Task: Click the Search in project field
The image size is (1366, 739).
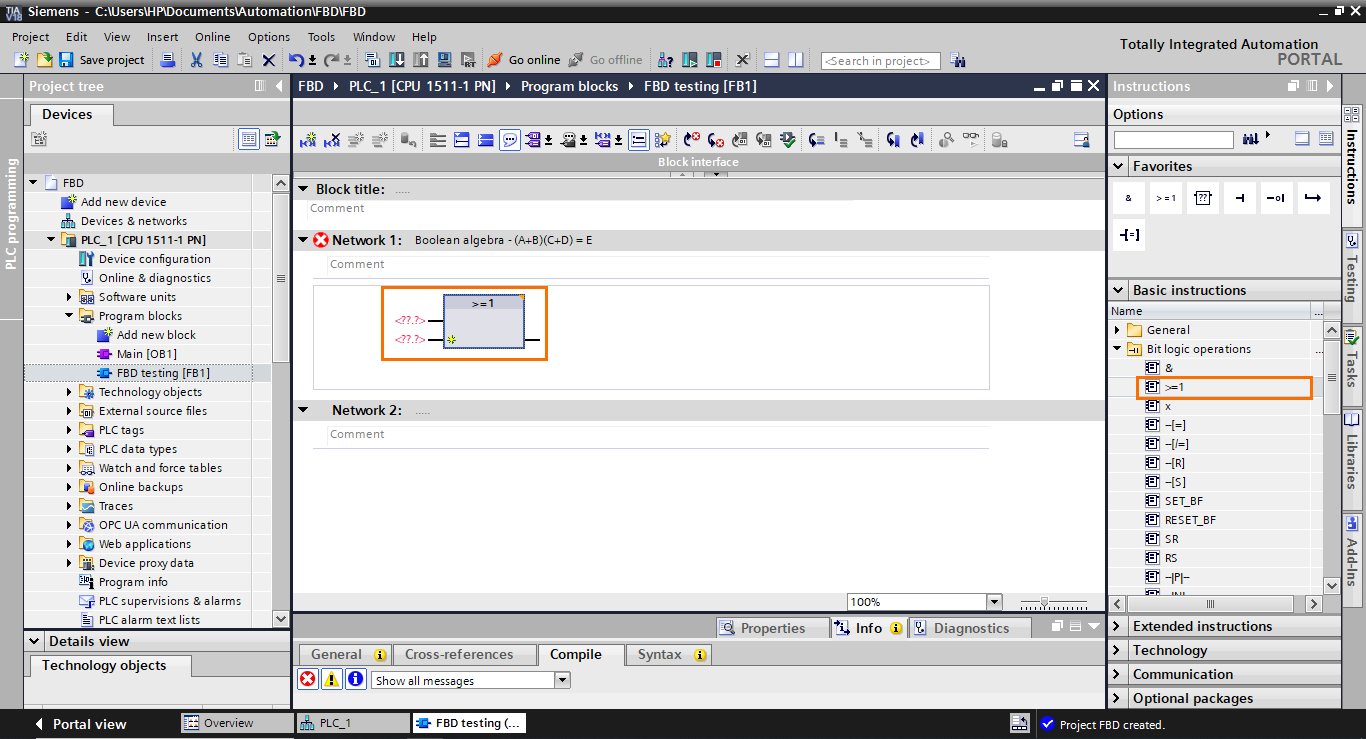Action: tap(880, 60)
